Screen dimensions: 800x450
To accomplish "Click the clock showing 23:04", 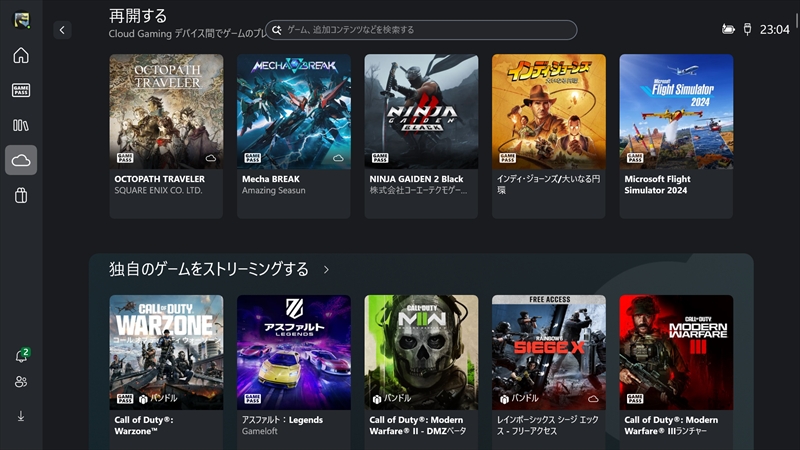I will click(774, 30).
